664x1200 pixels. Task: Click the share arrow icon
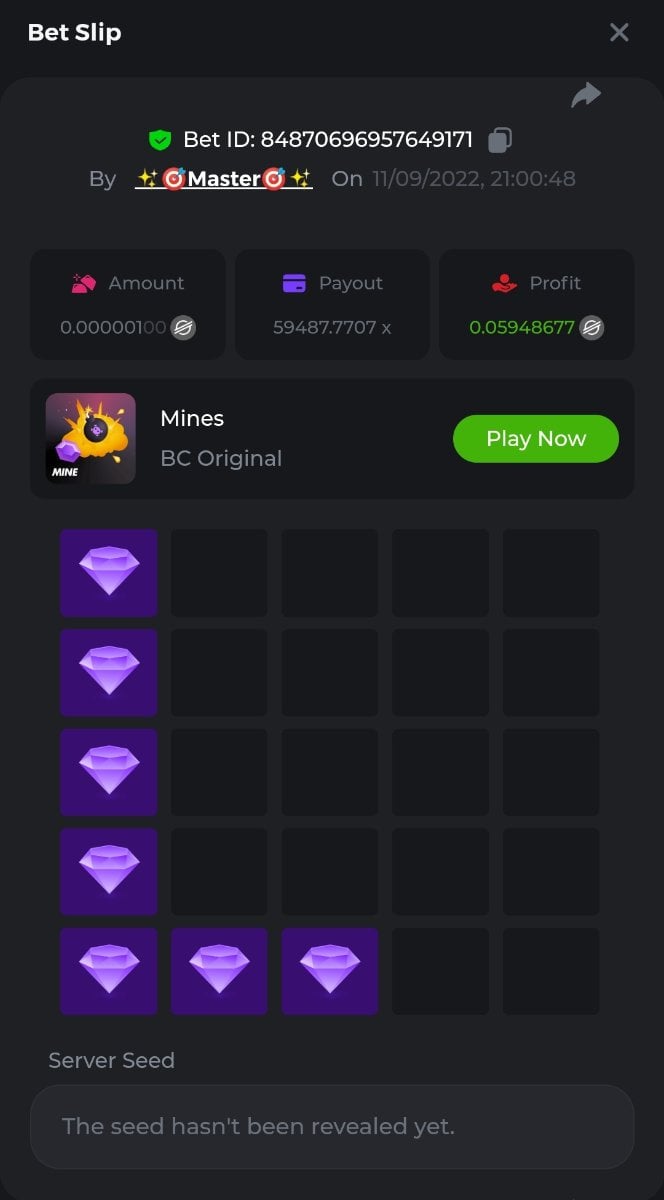[586, 95]
